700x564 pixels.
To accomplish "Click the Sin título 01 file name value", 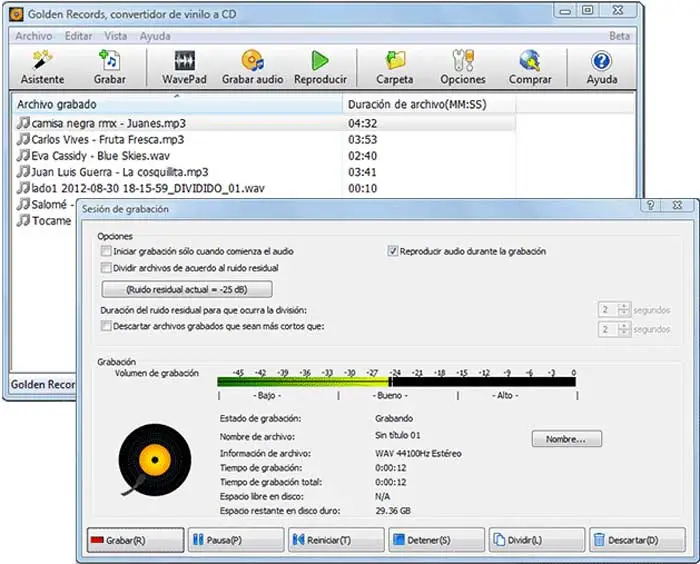I will (x=397, y=435).
